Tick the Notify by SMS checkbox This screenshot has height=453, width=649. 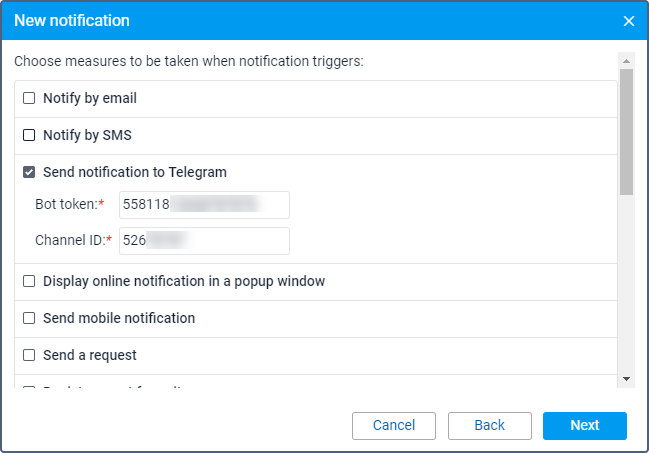click(29, 135)
